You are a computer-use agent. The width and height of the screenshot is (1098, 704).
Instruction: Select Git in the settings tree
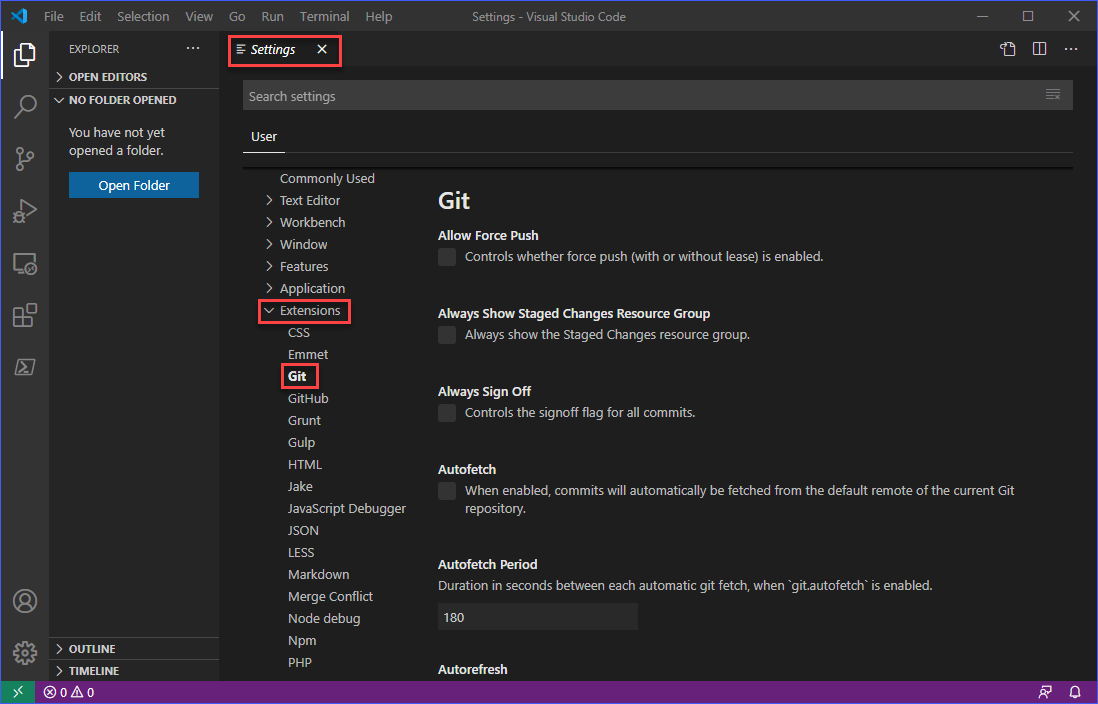coord(299,375)
